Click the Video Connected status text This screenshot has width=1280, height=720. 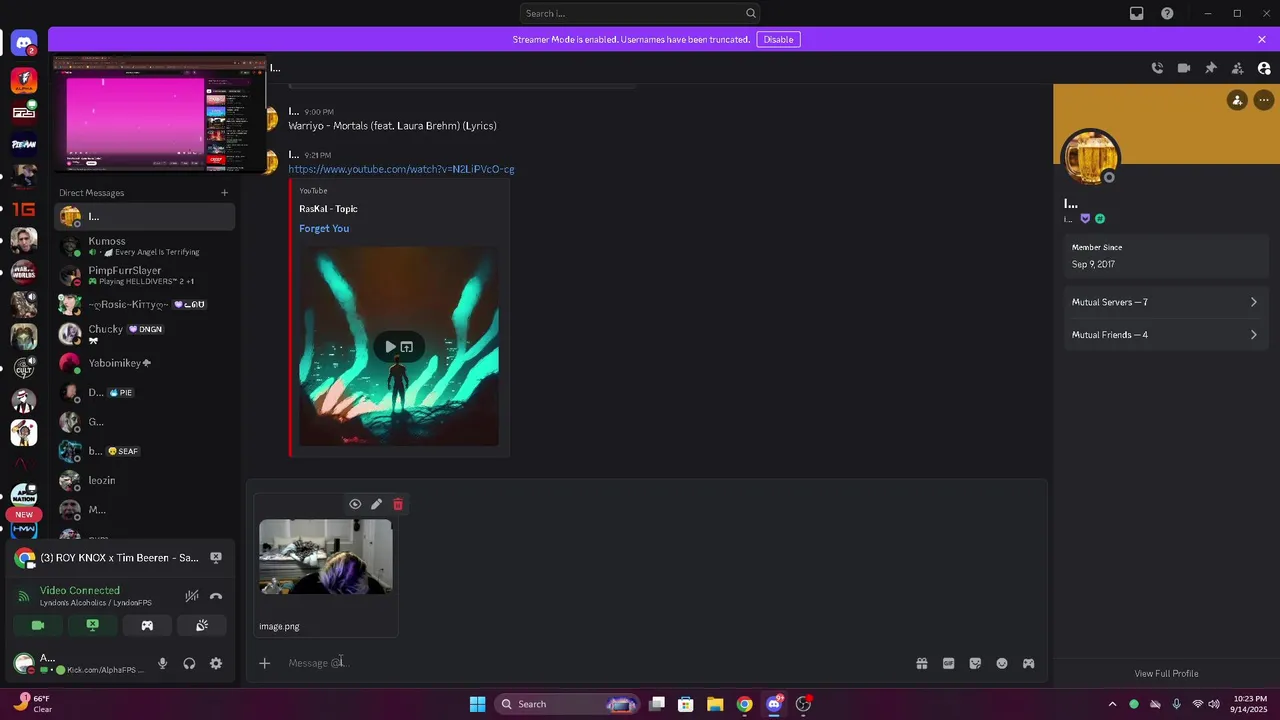[x=80, y=590]
